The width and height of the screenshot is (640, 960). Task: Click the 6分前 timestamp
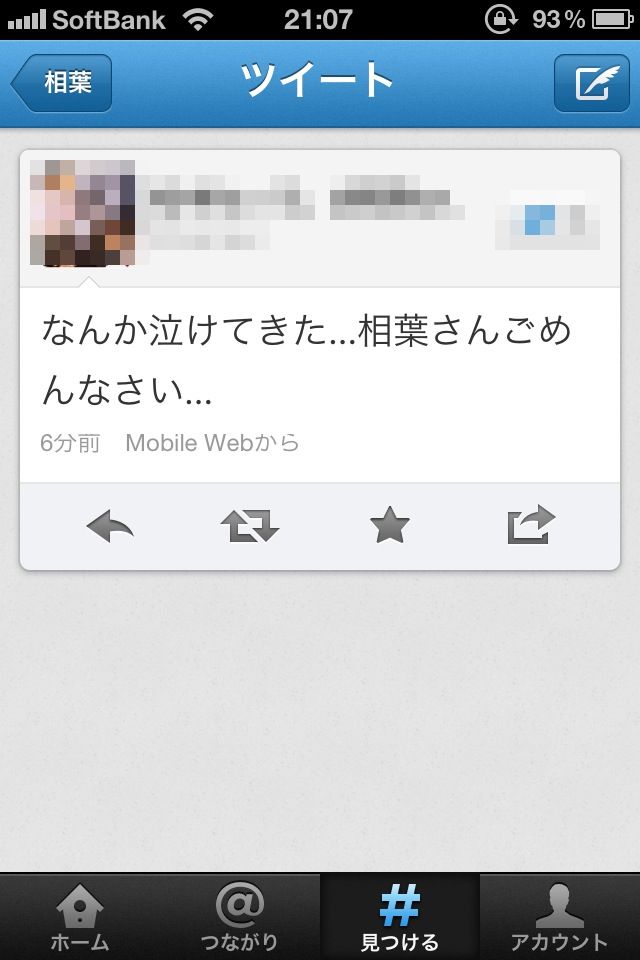70,443
